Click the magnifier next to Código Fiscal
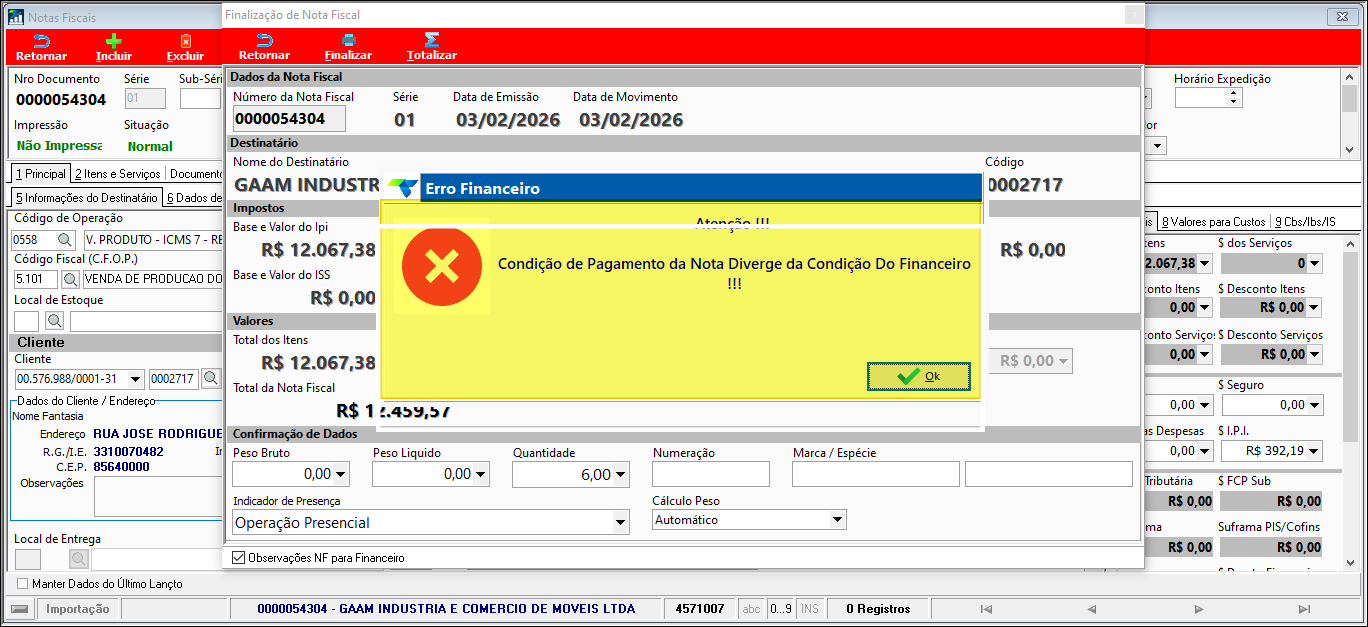 (x=65, y=279)
